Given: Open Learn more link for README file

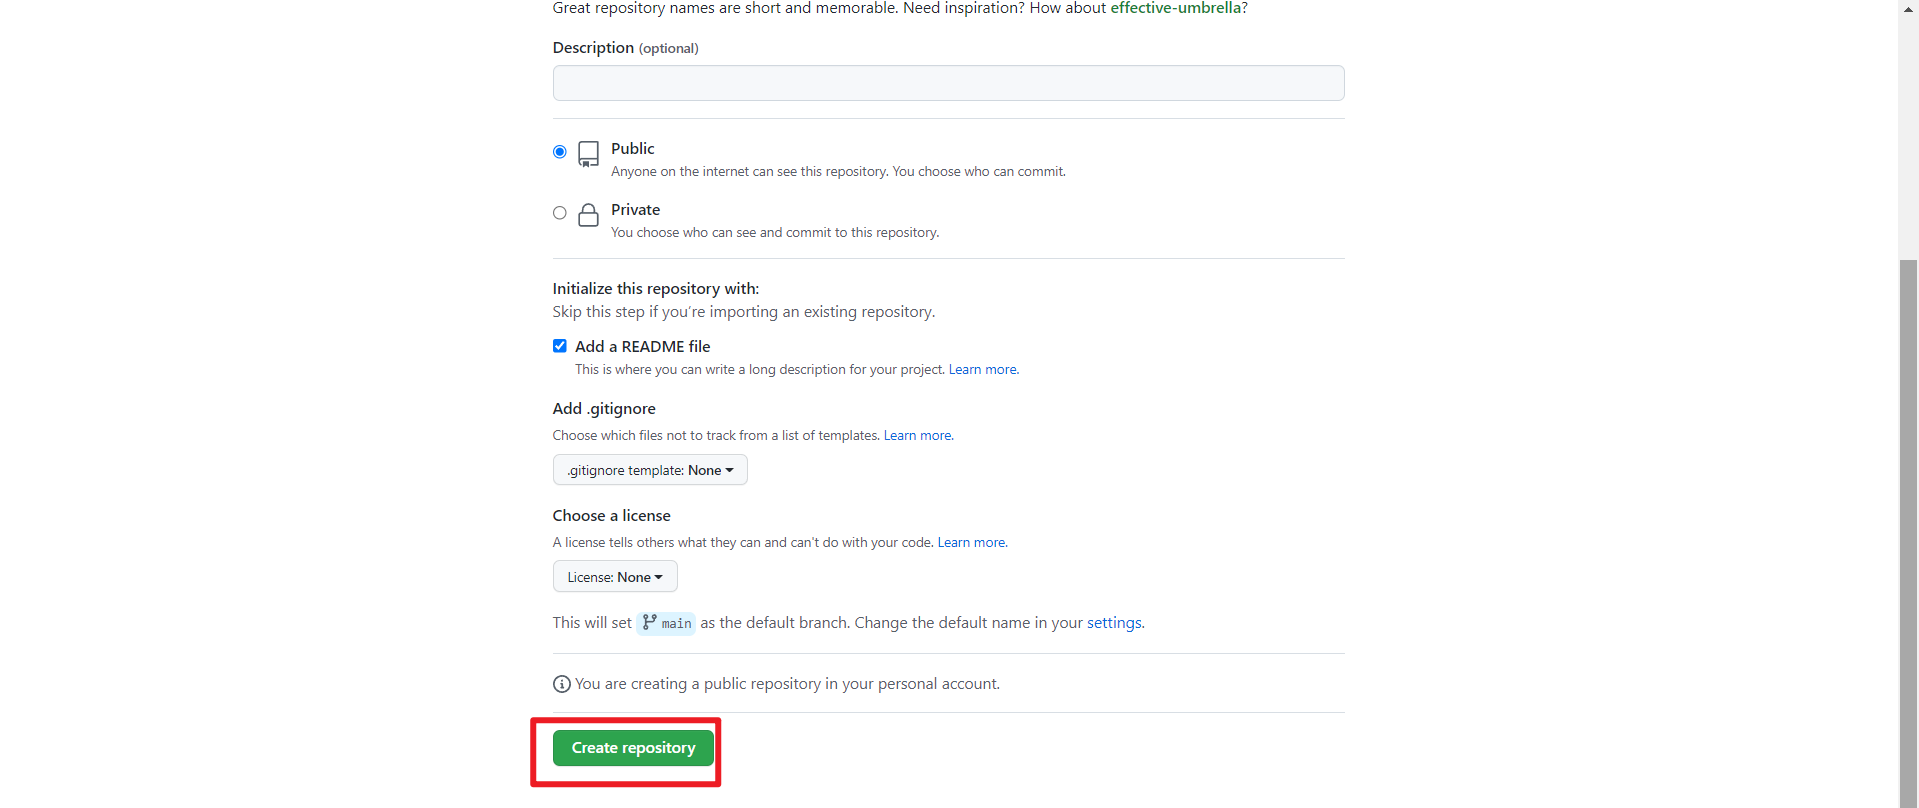Looking at the screenshot, I should coord(983,370).
